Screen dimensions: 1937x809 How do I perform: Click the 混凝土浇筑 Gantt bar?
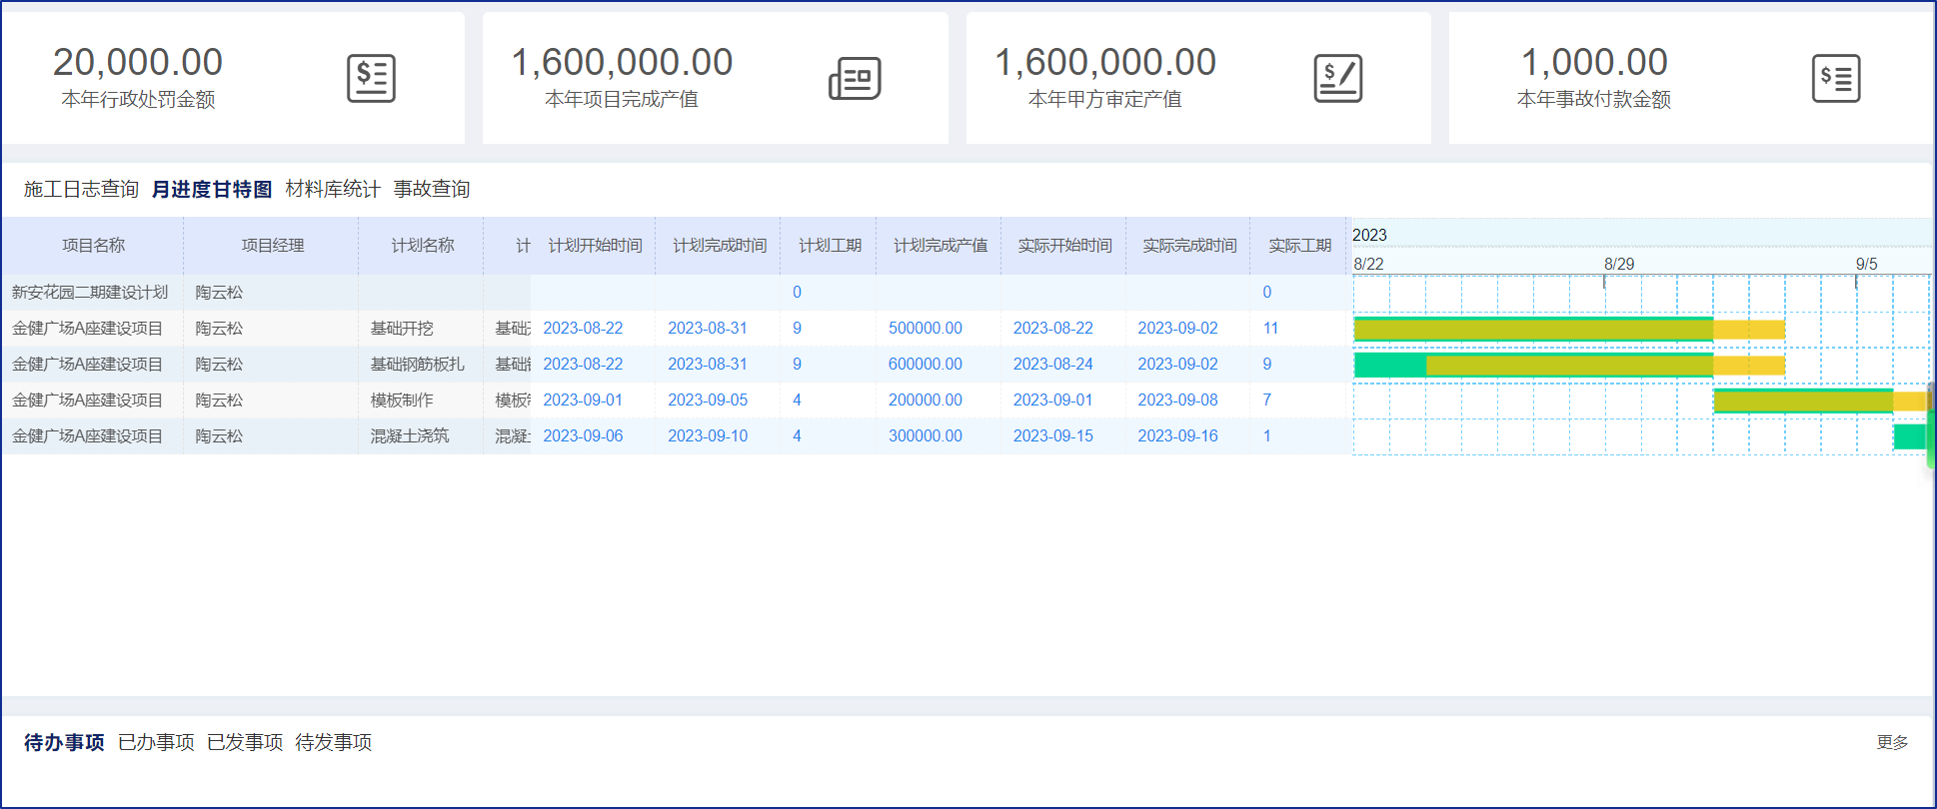click(x=1910, y=437)
